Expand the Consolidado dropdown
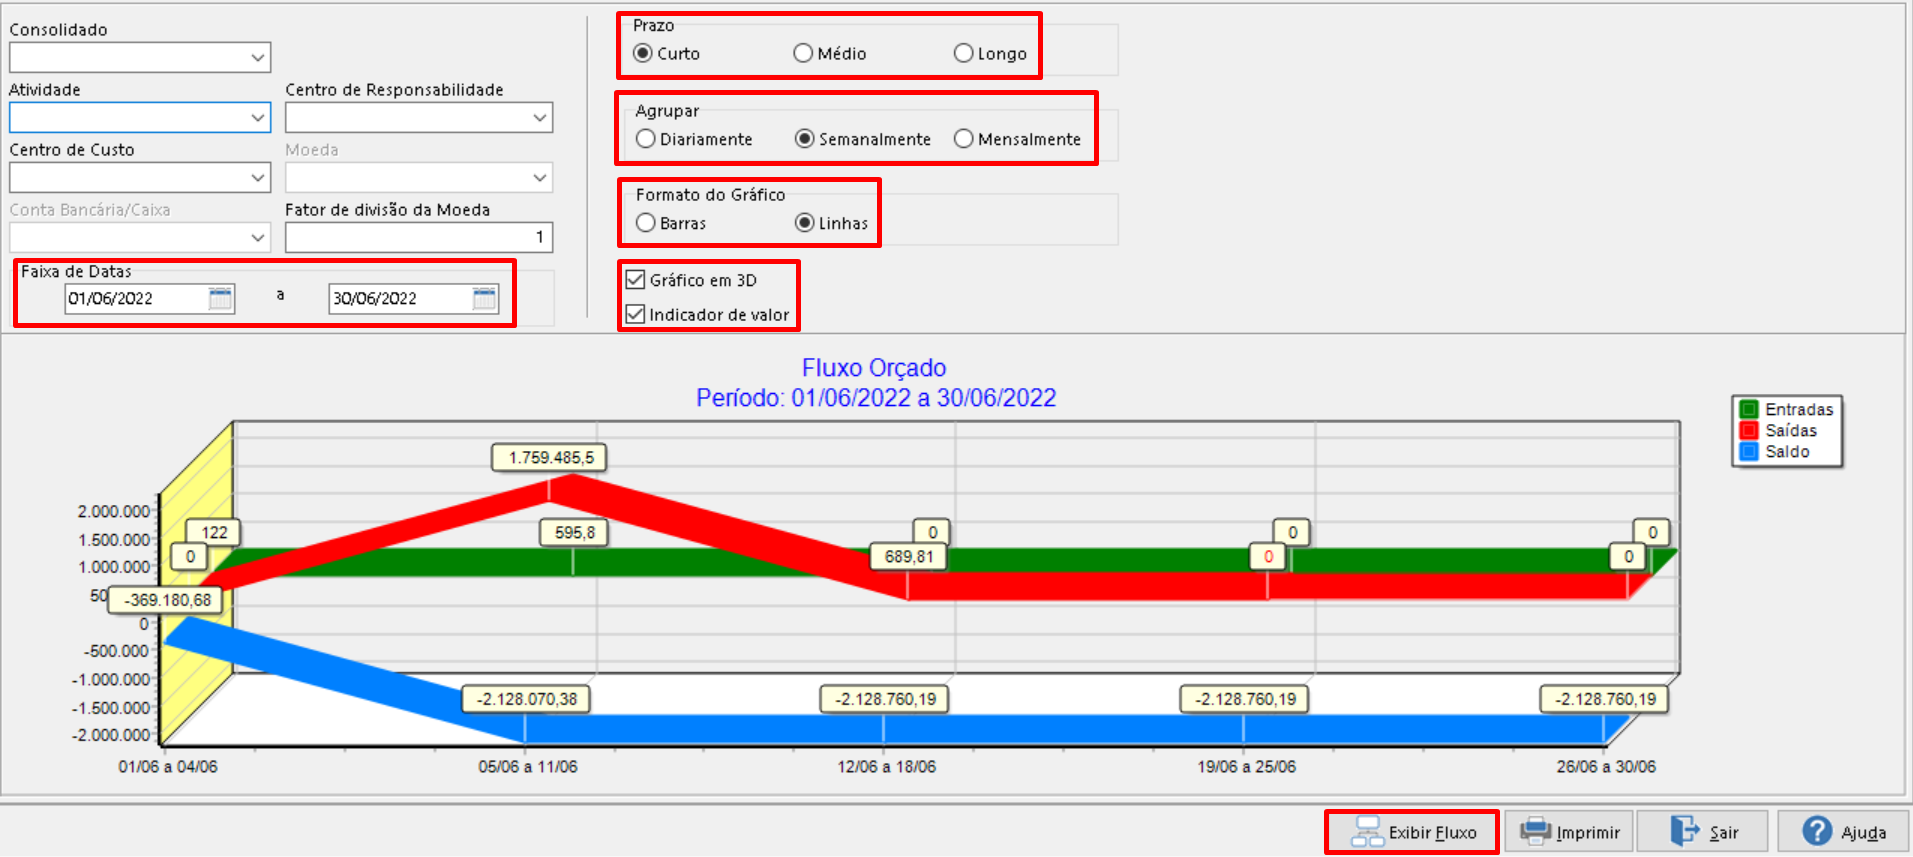 point(258,58)
